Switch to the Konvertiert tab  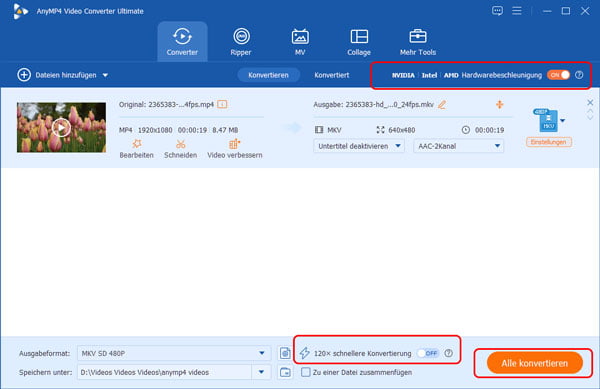[332, 75]
